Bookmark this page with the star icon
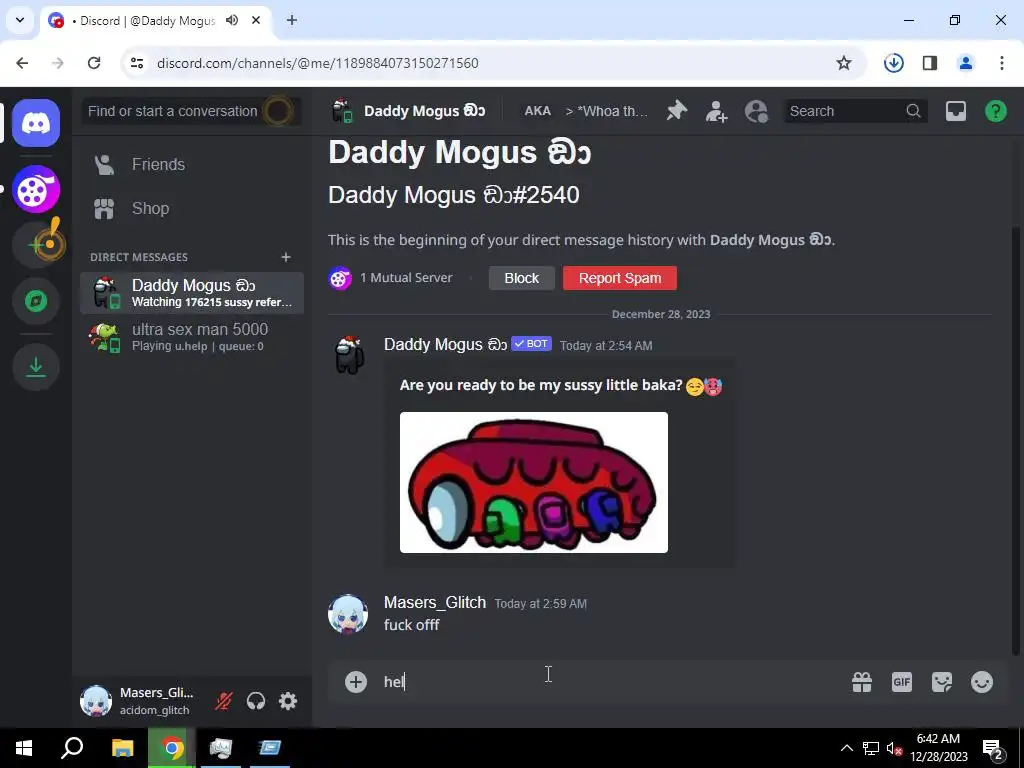Screen dimensions: 1024x768 coord(844,63)
